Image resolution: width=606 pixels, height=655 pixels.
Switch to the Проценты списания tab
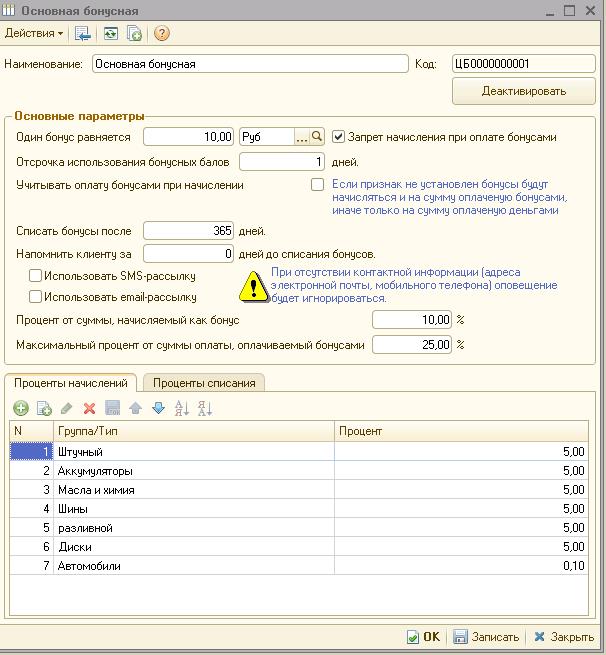click(204, 383)
